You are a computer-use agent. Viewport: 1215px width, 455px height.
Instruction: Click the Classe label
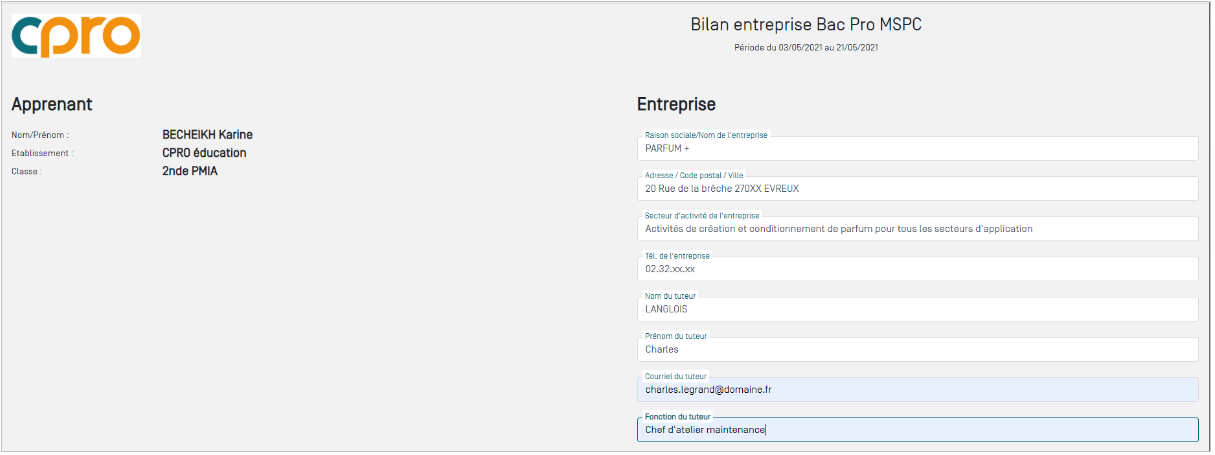tap(27, 171)
